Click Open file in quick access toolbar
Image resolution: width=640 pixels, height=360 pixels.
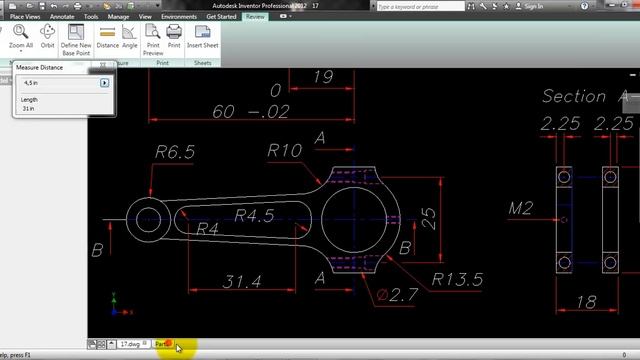pos(29,6)
